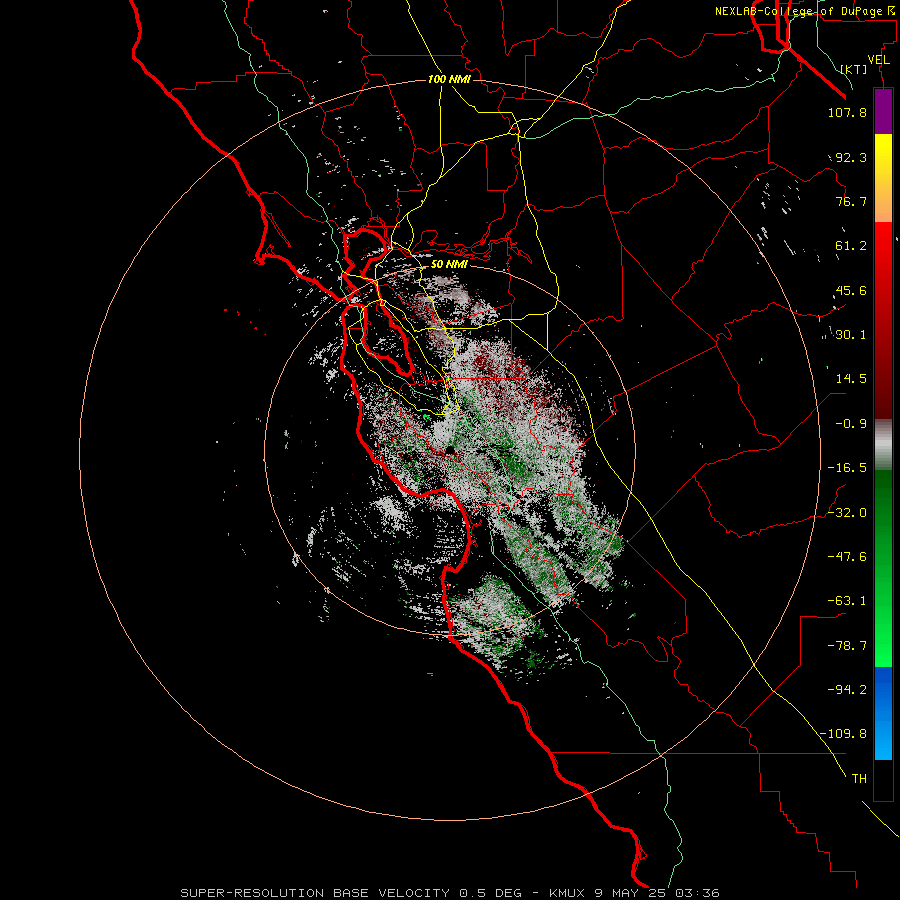Click the 107.8 velocity scale value

[x=847, y=112]
